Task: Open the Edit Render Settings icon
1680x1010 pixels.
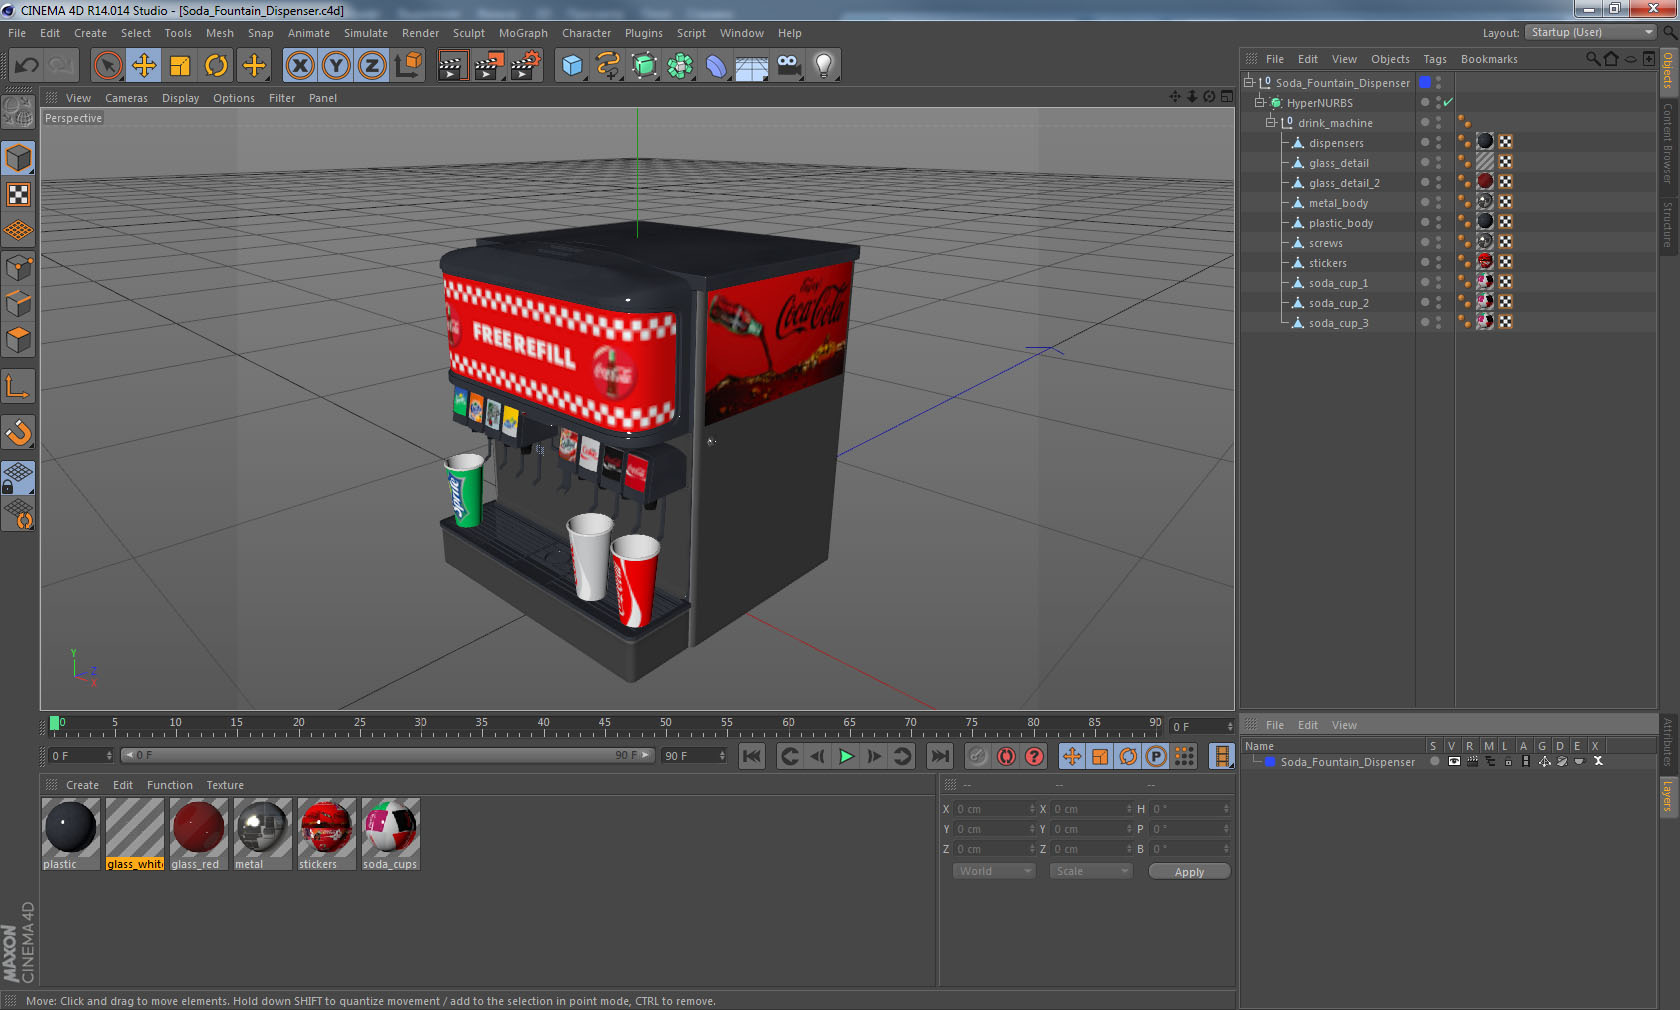Action: 525,66
